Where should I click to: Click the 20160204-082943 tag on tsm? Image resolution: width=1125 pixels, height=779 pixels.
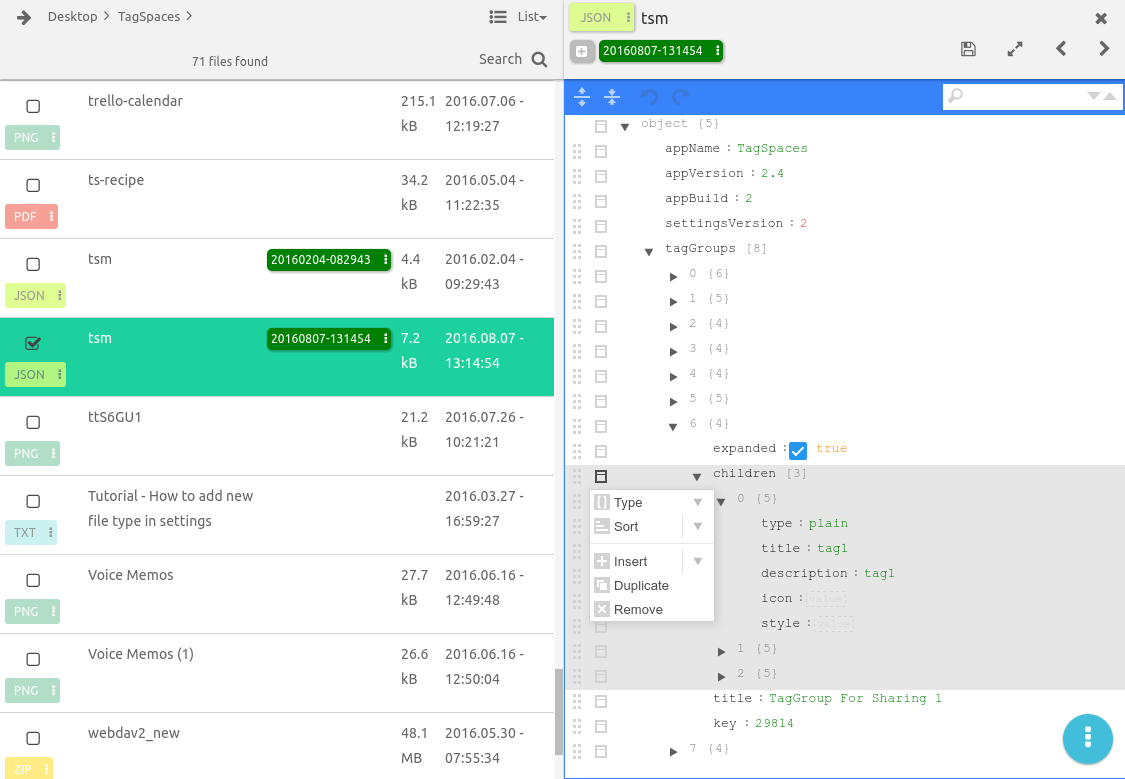click(x=324, y=259)
